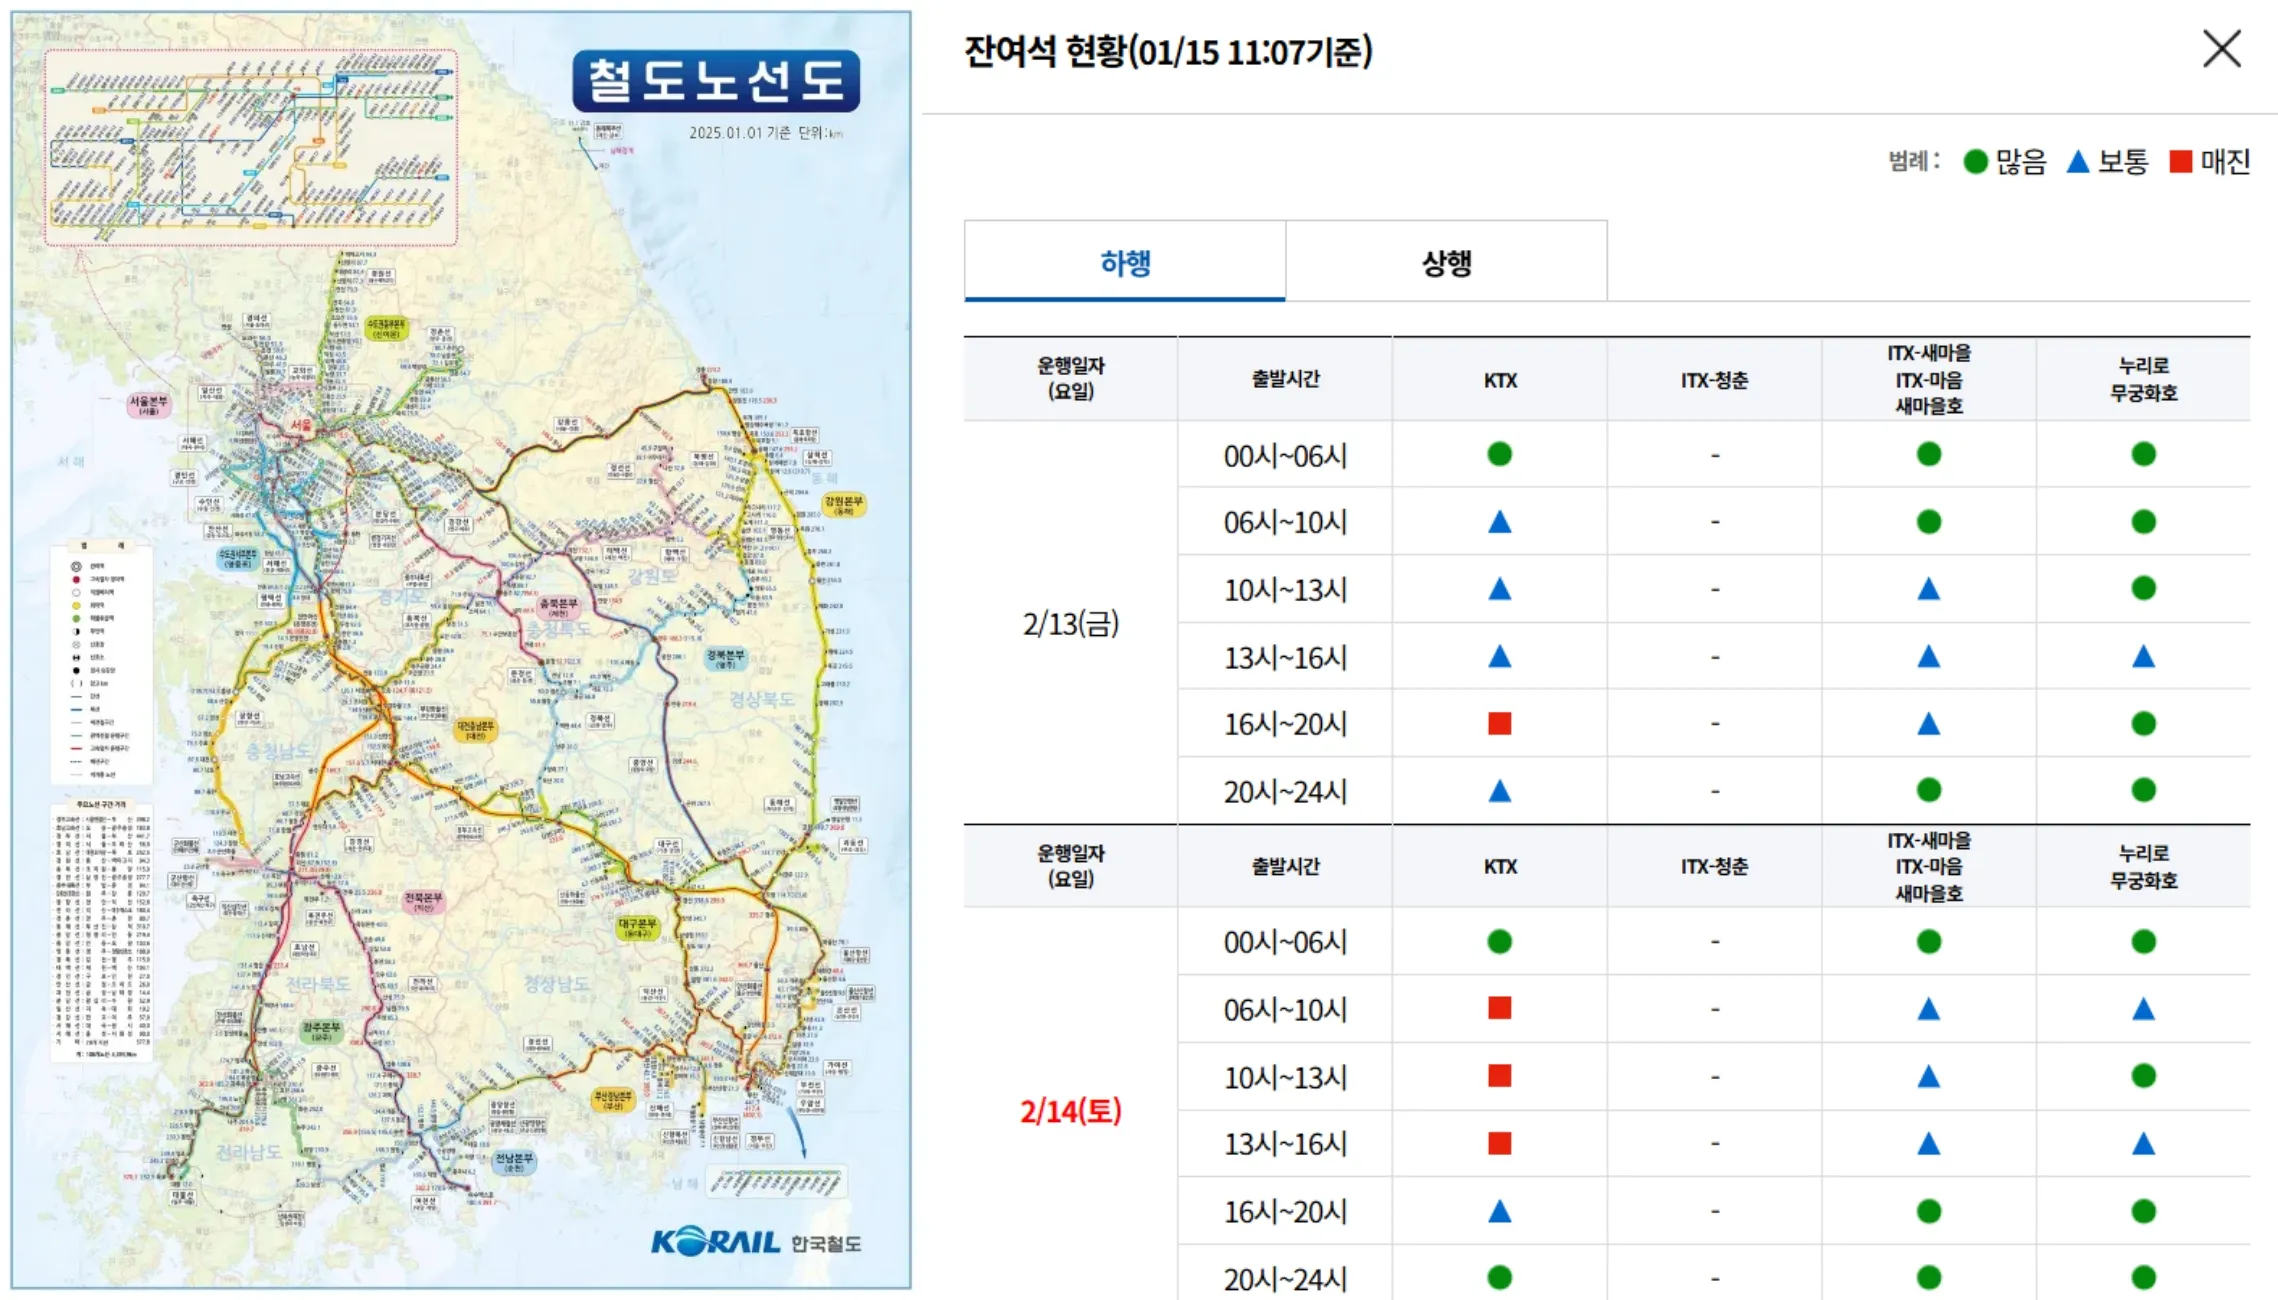Select the 하행 tab

pyautogui.click(x=1123, y=261)
